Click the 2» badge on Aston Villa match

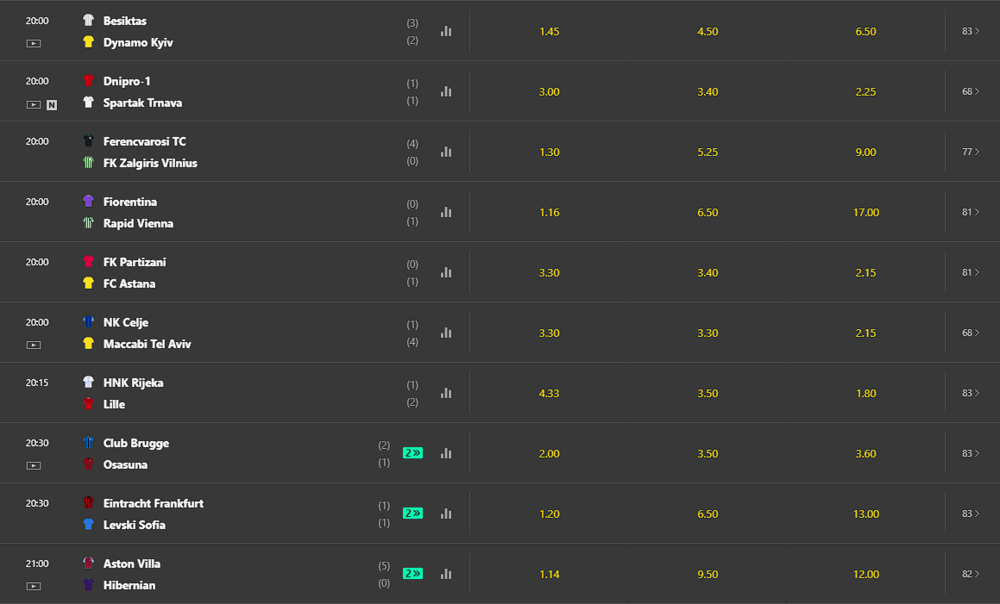(x=413, y=573)
